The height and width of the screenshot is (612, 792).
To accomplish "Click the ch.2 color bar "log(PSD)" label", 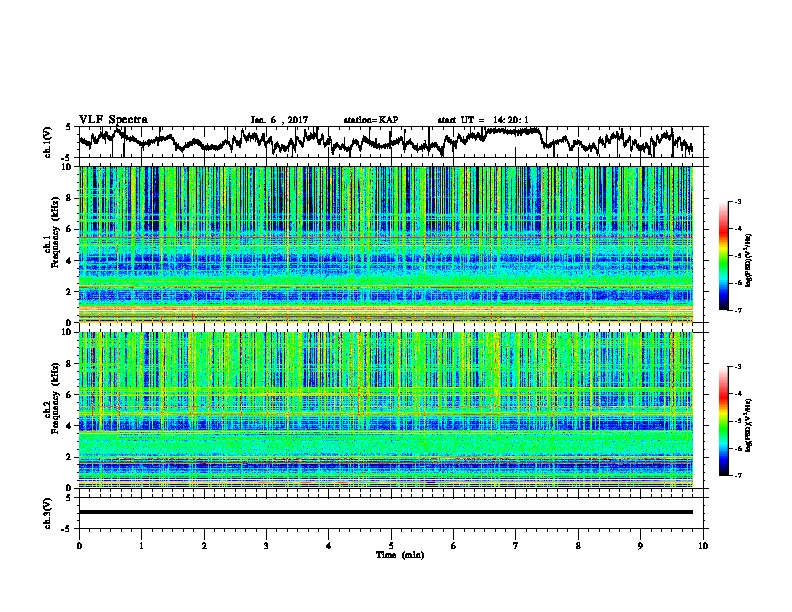I will tap(748, 424).
